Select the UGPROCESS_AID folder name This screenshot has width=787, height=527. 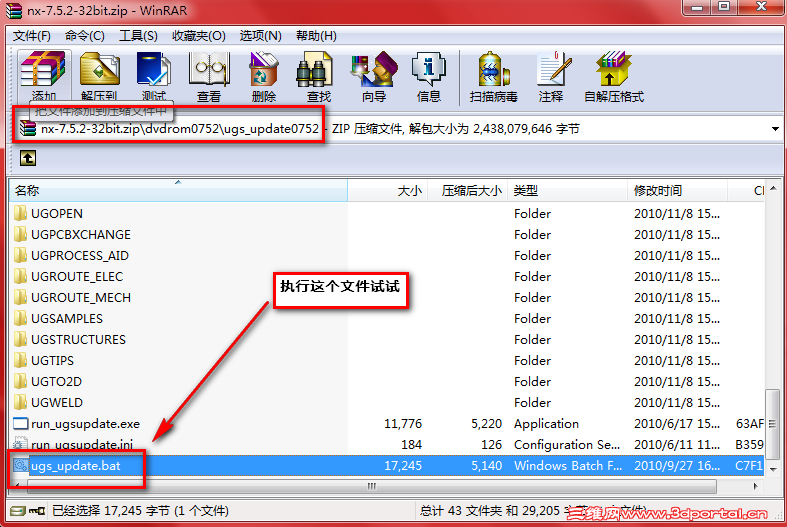pos(80,255)
